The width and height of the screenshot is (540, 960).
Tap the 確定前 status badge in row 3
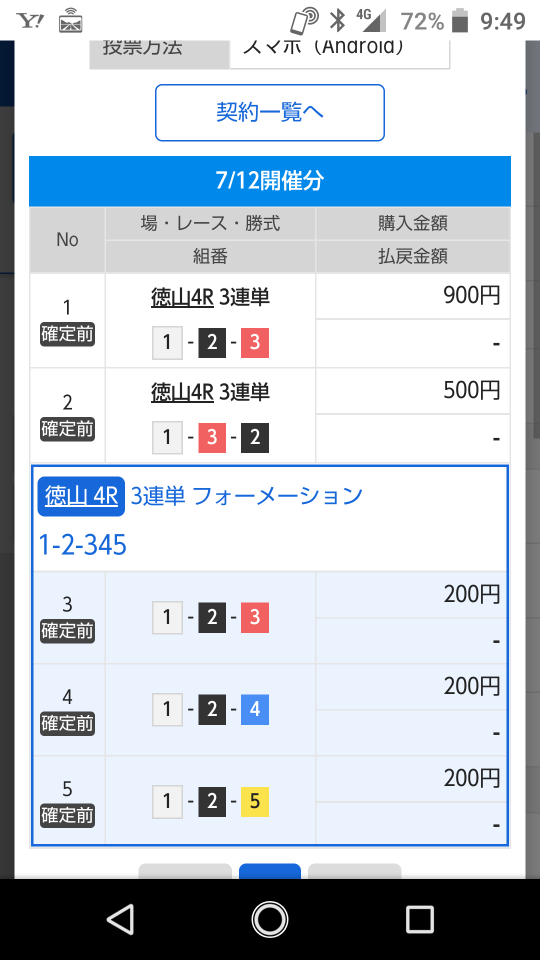click(67, 631)
